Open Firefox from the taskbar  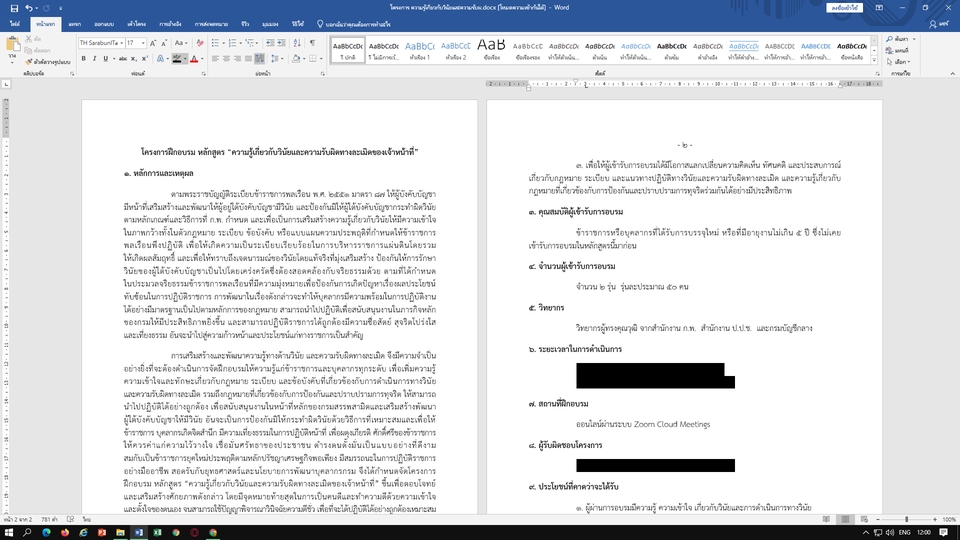pyautogui.click(x=65, y=533)
